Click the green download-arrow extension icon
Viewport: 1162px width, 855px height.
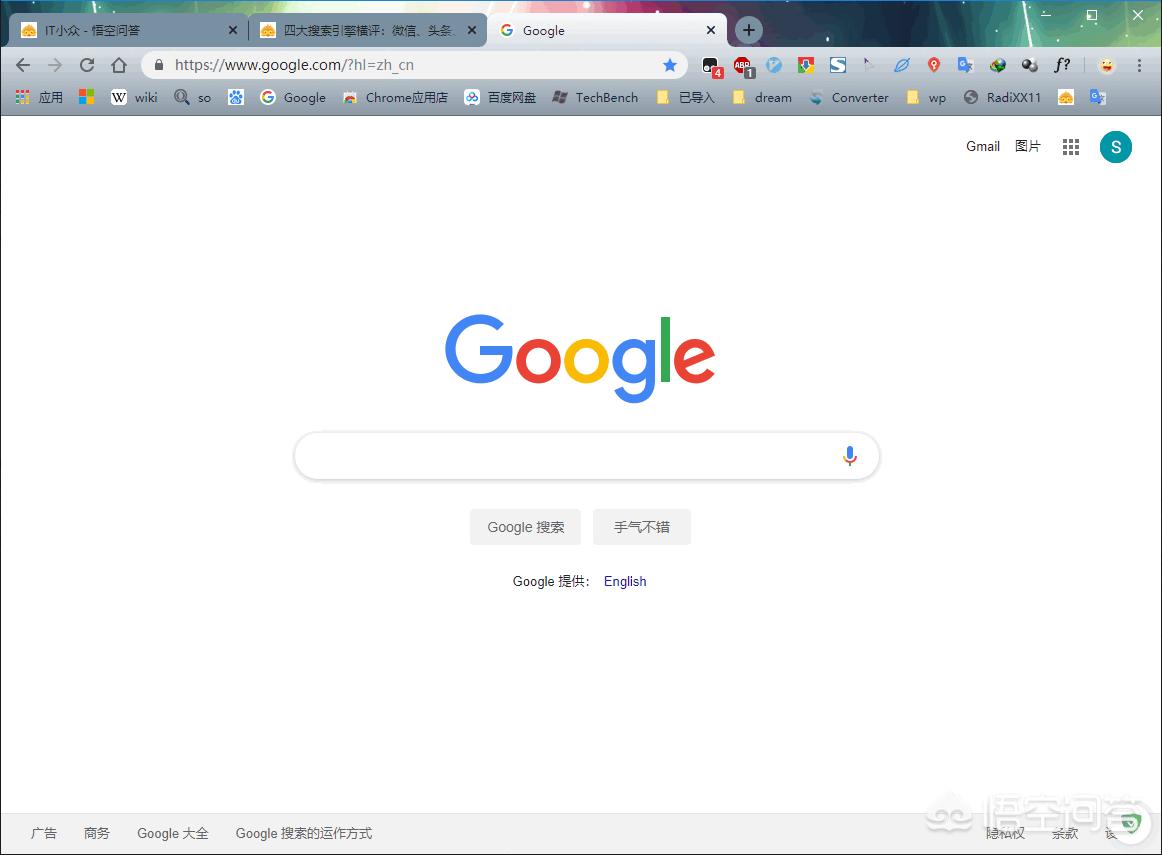pyautogui.click(x=806, y=65)
